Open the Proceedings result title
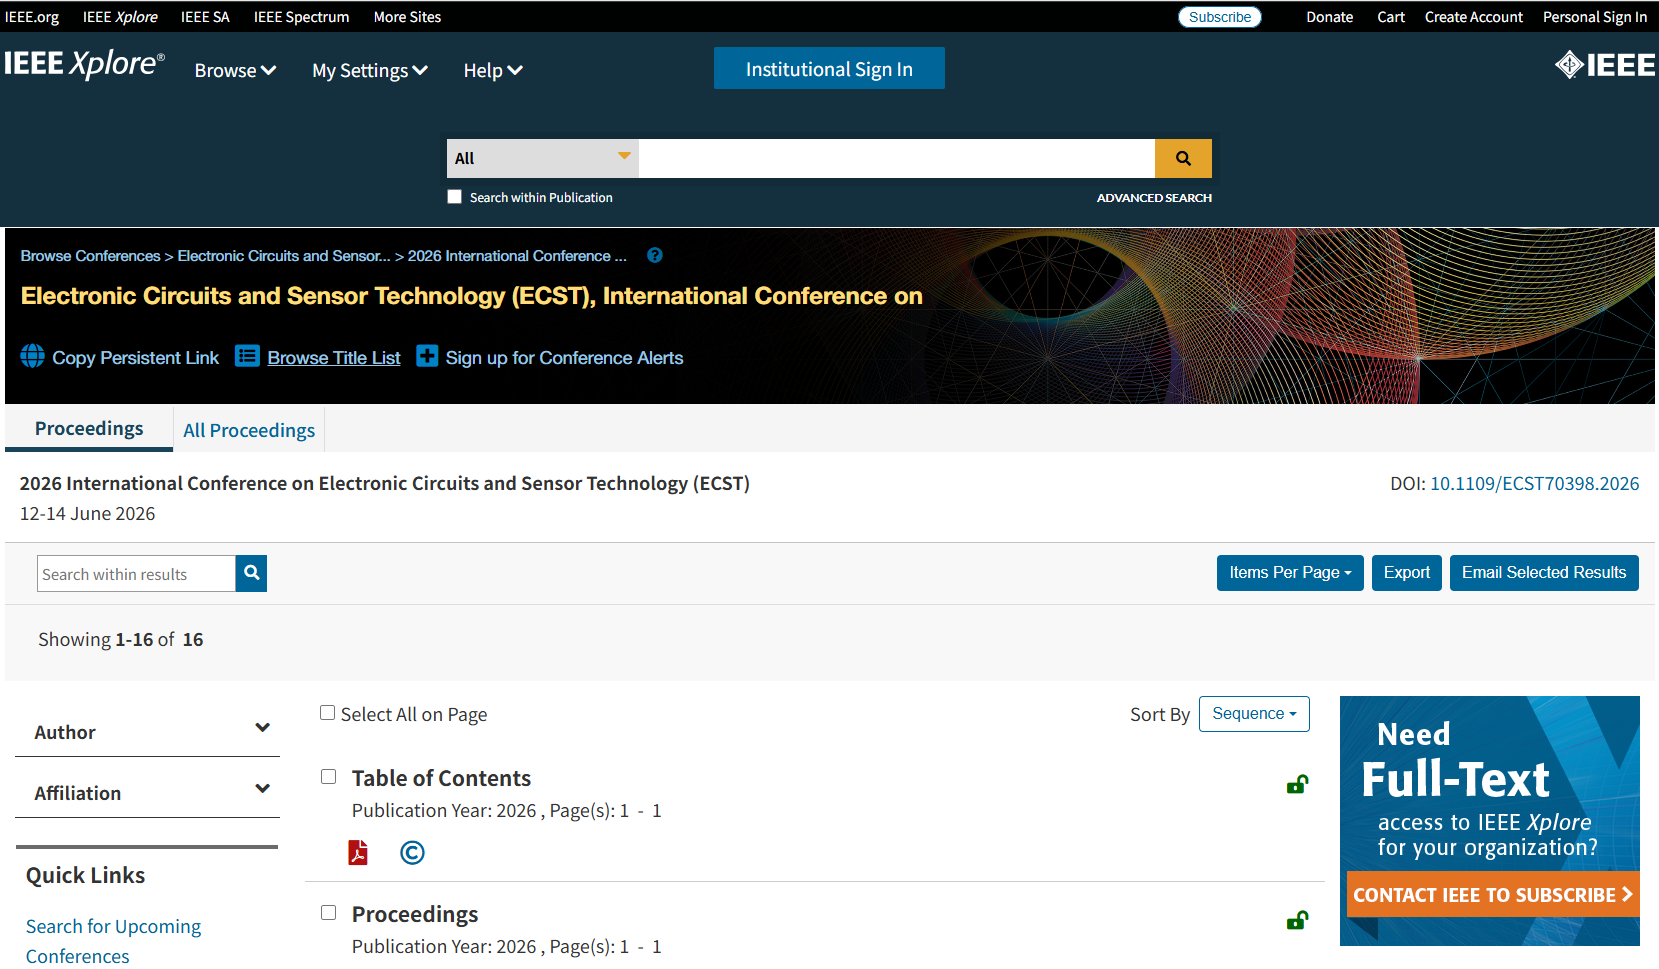 point(415,914)
